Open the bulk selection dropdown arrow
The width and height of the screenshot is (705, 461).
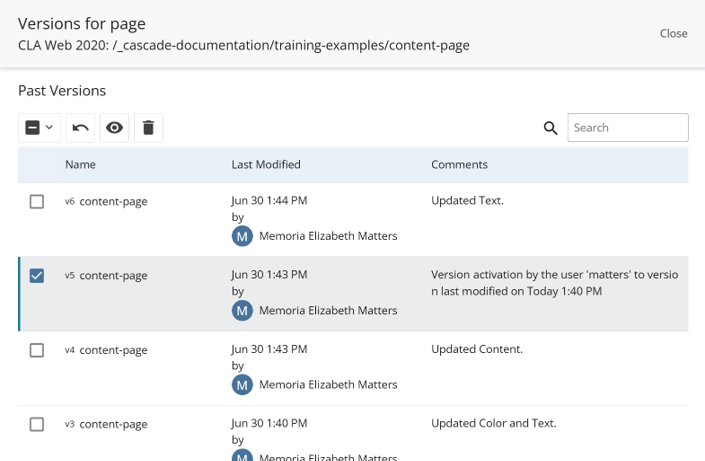pos(49,128)
